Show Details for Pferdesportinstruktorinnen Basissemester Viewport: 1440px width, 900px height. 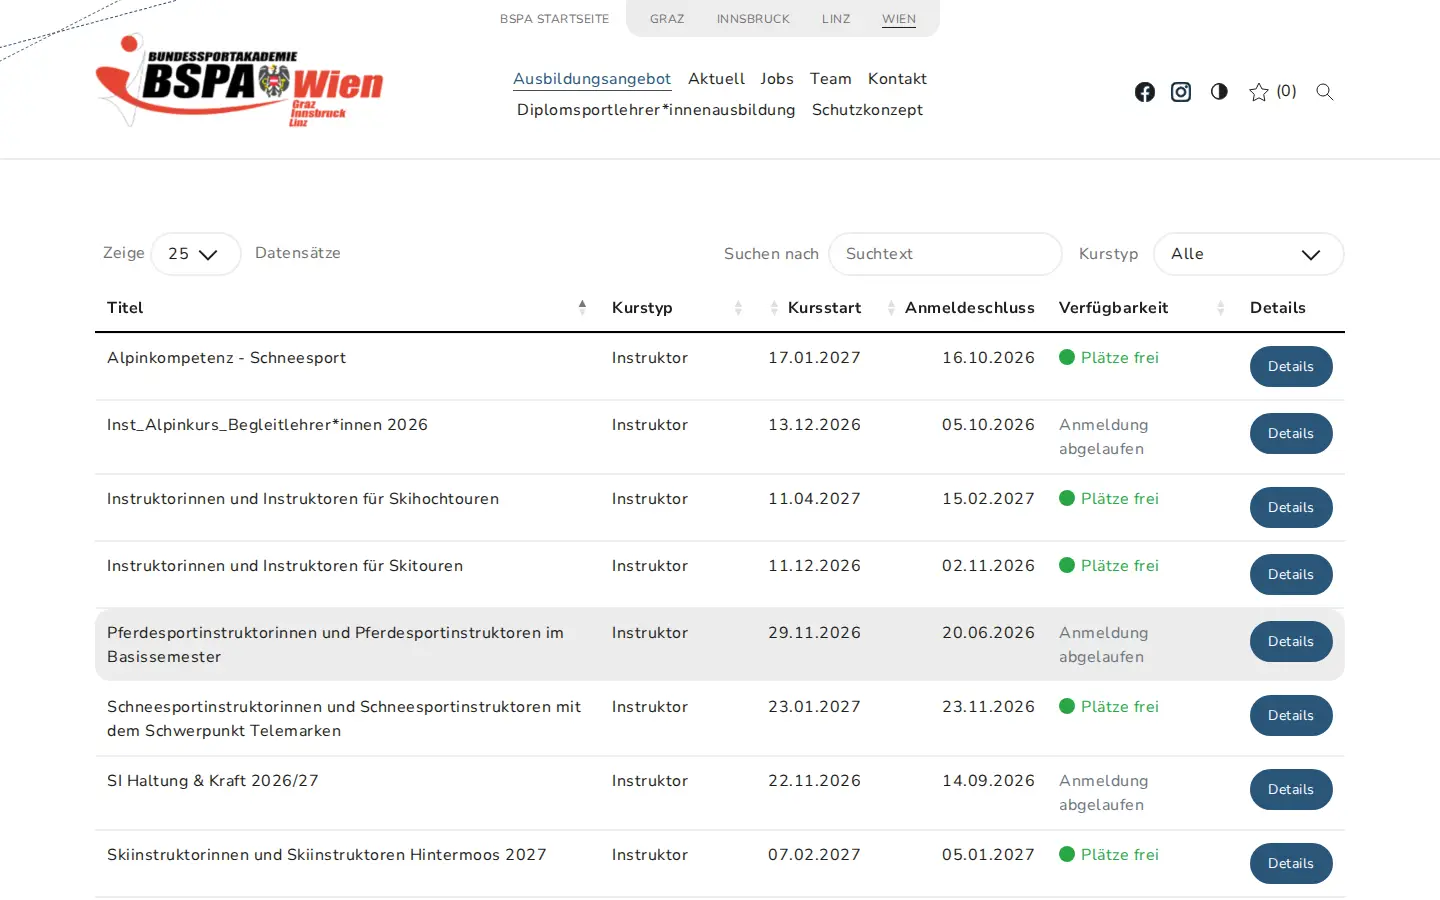(1291, 642)
